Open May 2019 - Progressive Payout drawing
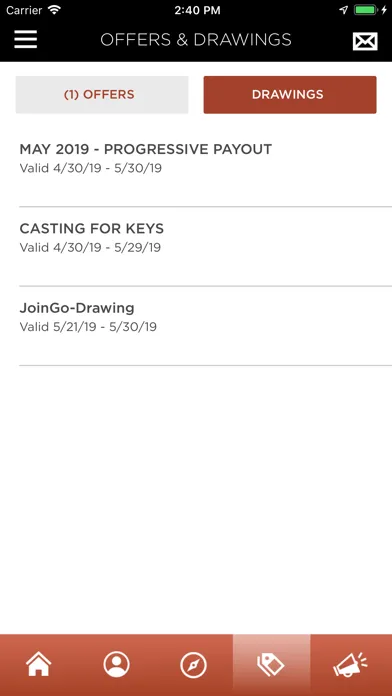392x696 pixels. point(205,167)
